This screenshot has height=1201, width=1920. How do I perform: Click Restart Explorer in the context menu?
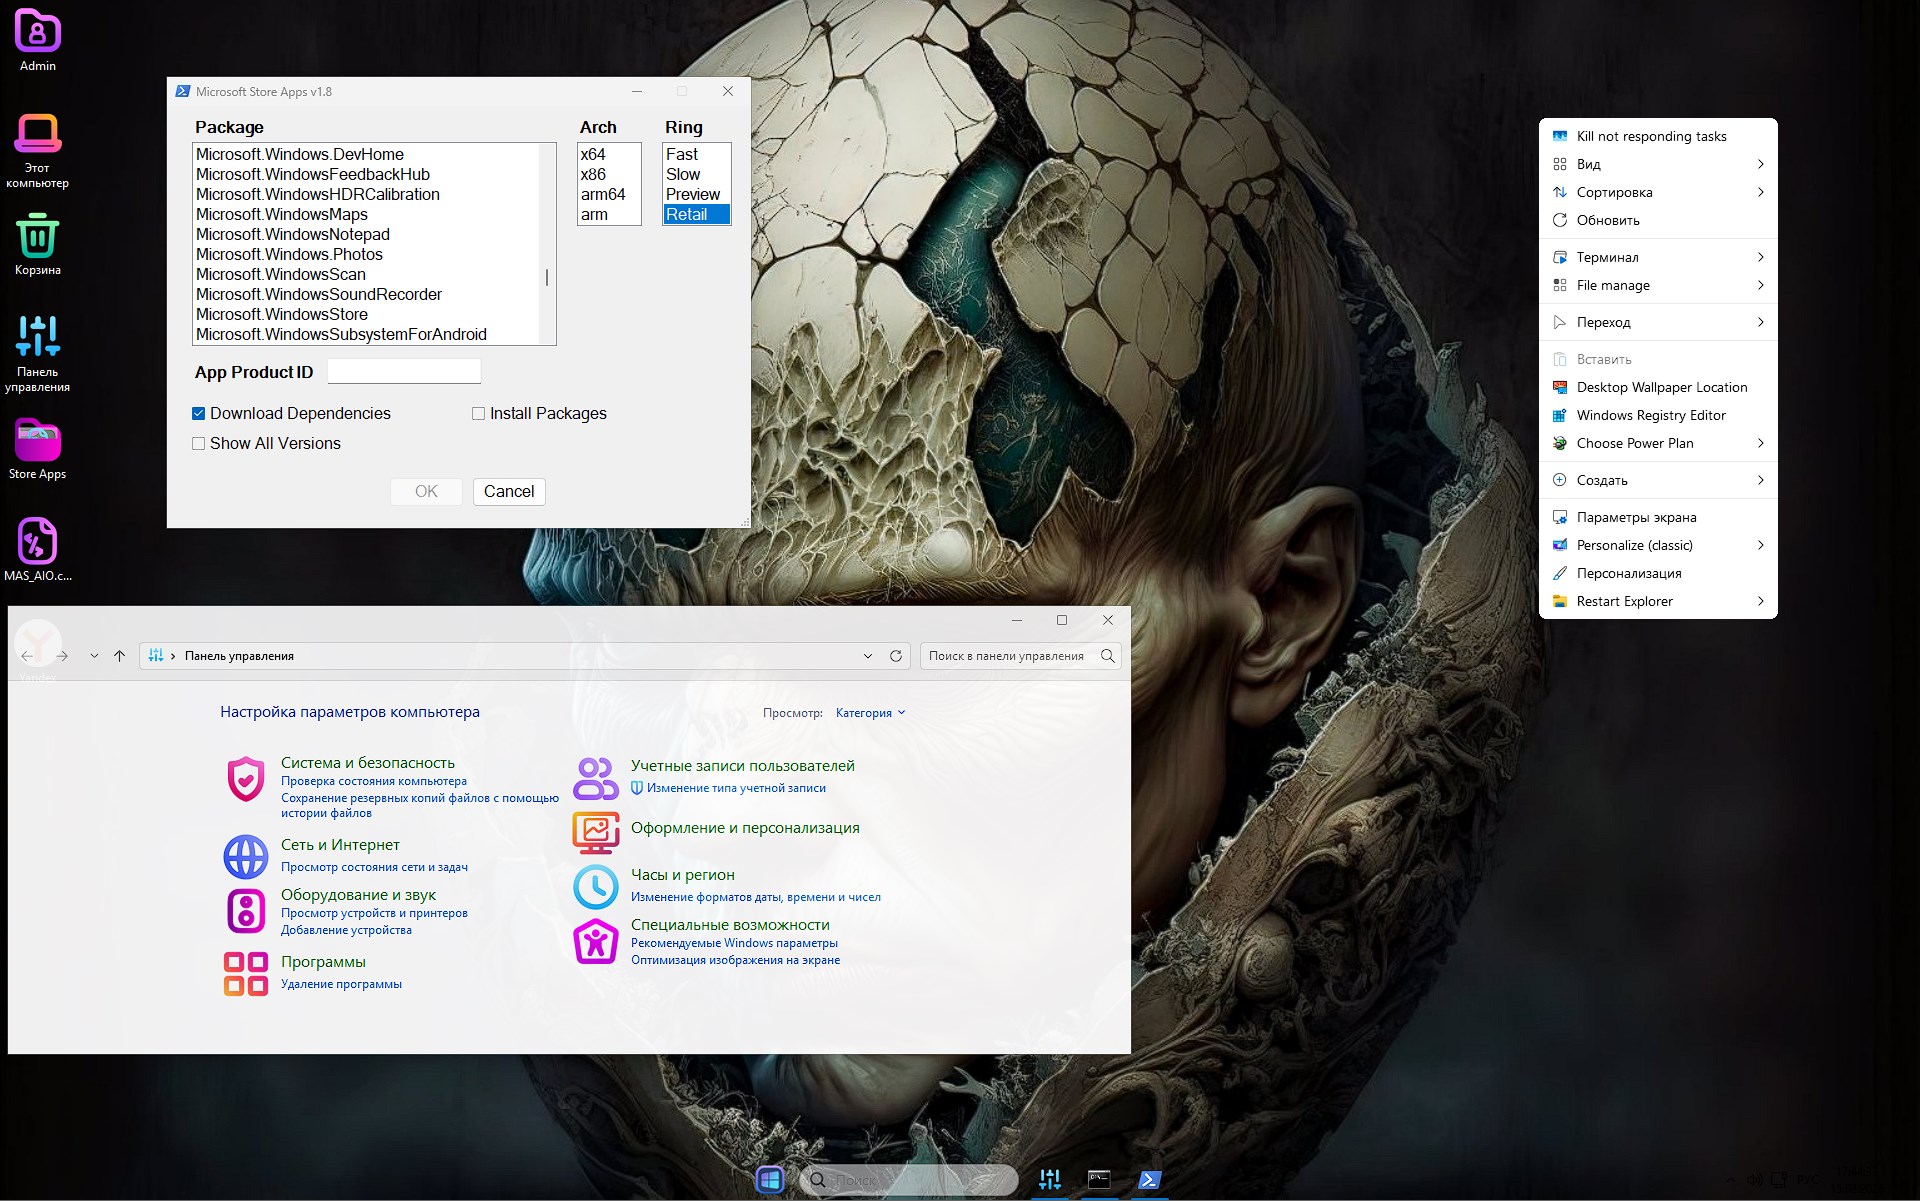(1625, 601)
